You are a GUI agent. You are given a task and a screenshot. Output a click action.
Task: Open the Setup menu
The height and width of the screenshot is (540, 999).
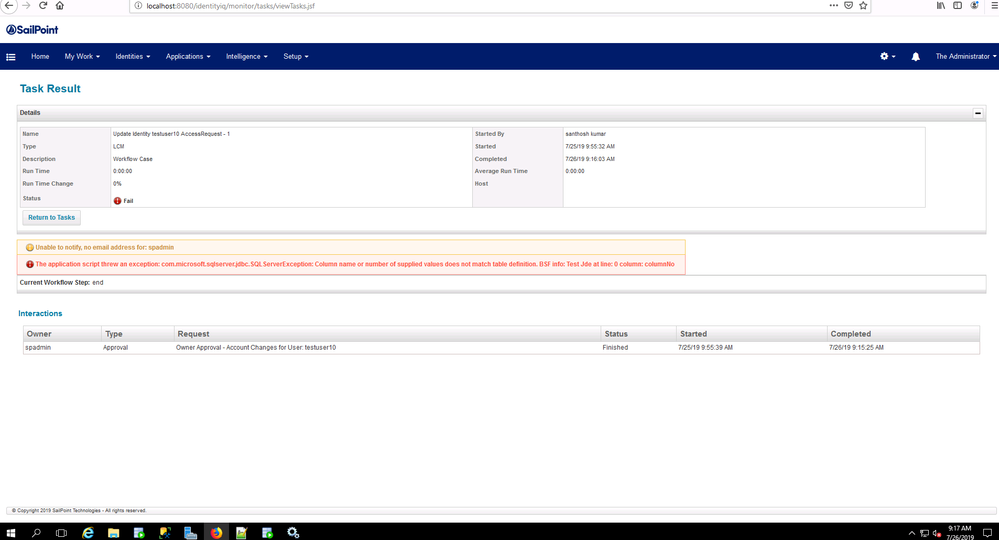(x=295, y=57)
